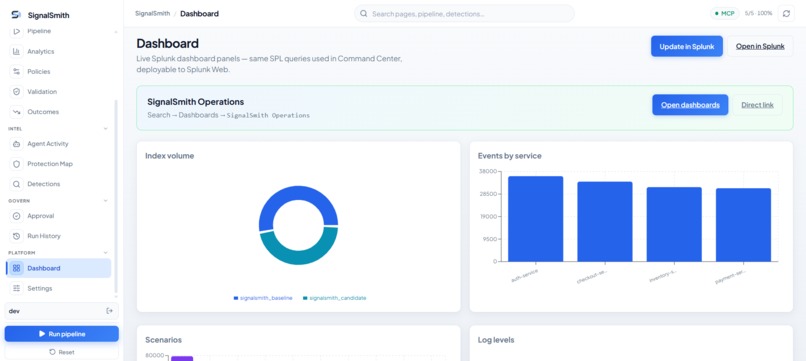806x361 pixels.
Task: Click the SignalSmith breadcrumb link
Action: (153, 14)
